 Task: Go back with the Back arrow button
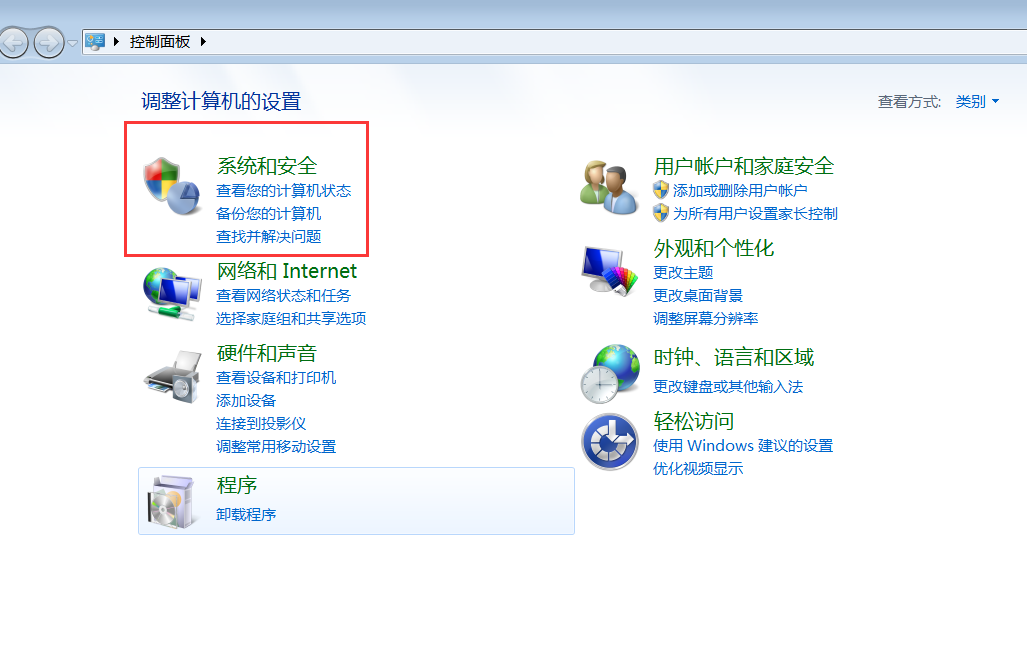[x=13, y=43]
